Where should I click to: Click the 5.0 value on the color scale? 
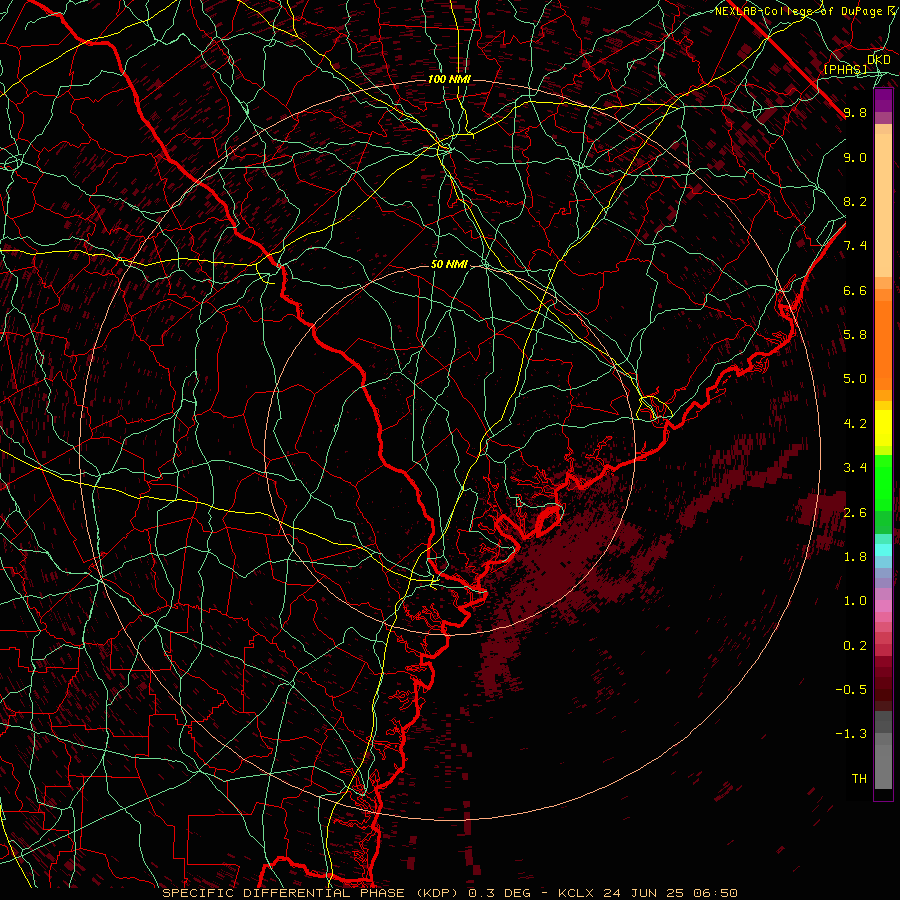click(x=855, y=379)
